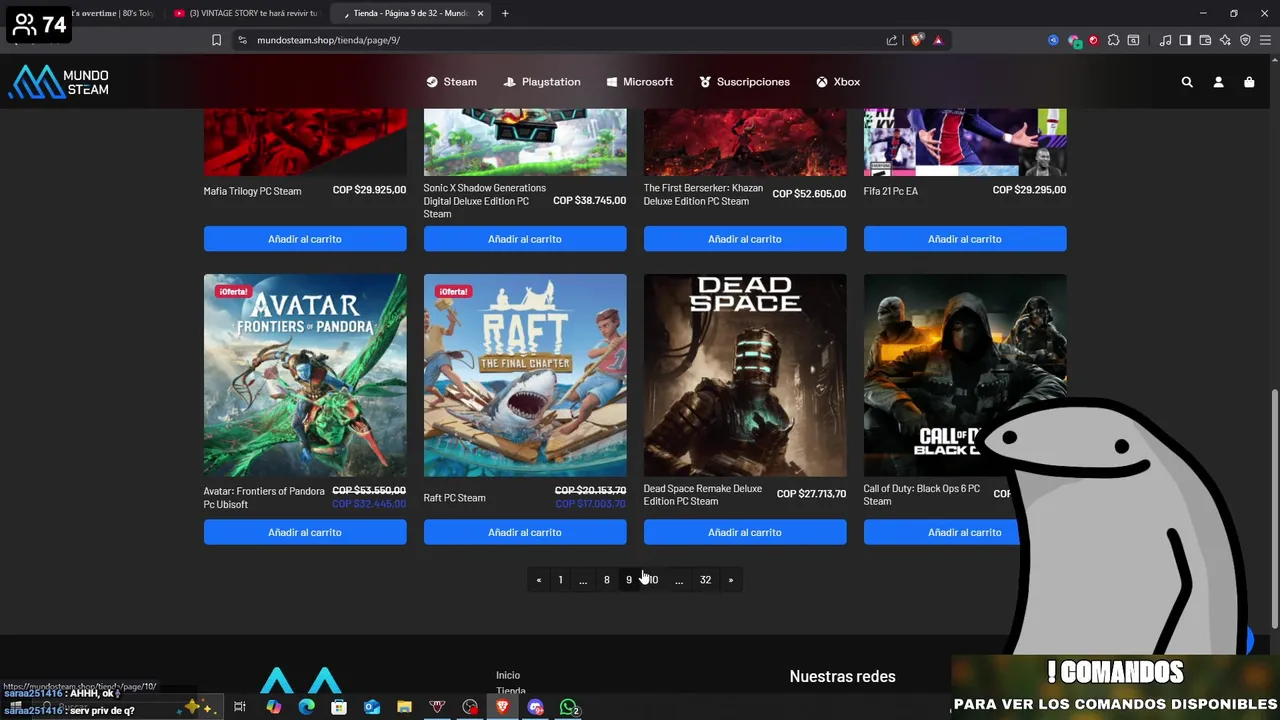Add Fifa 21 Pc EA to cart

[965, 239]
